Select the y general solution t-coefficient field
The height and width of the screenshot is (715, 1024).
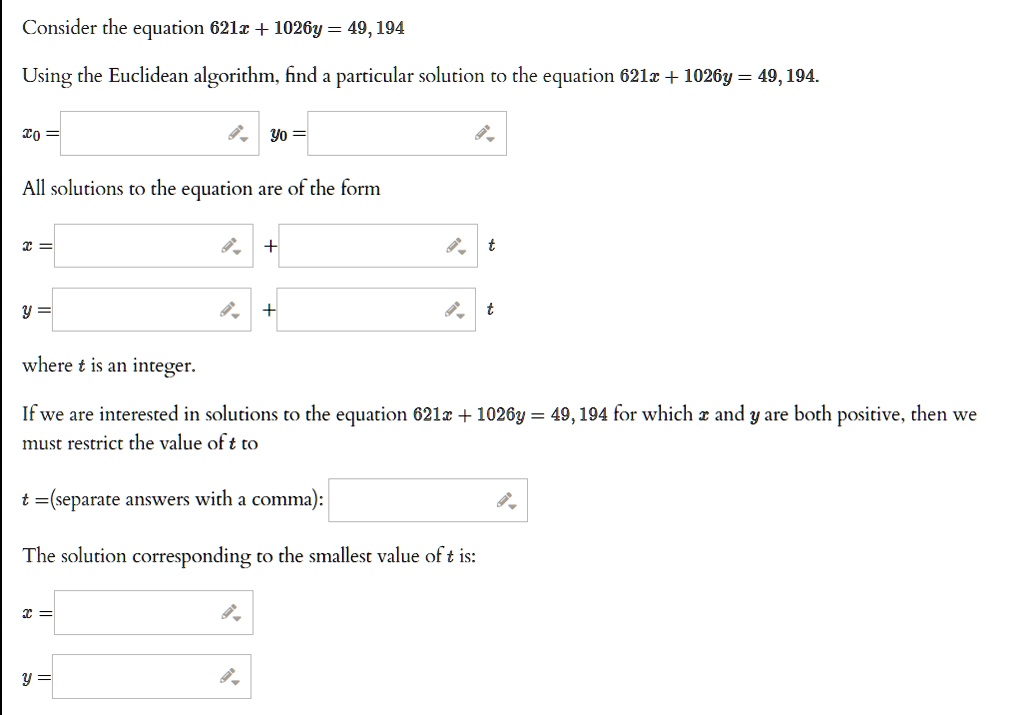376,310
